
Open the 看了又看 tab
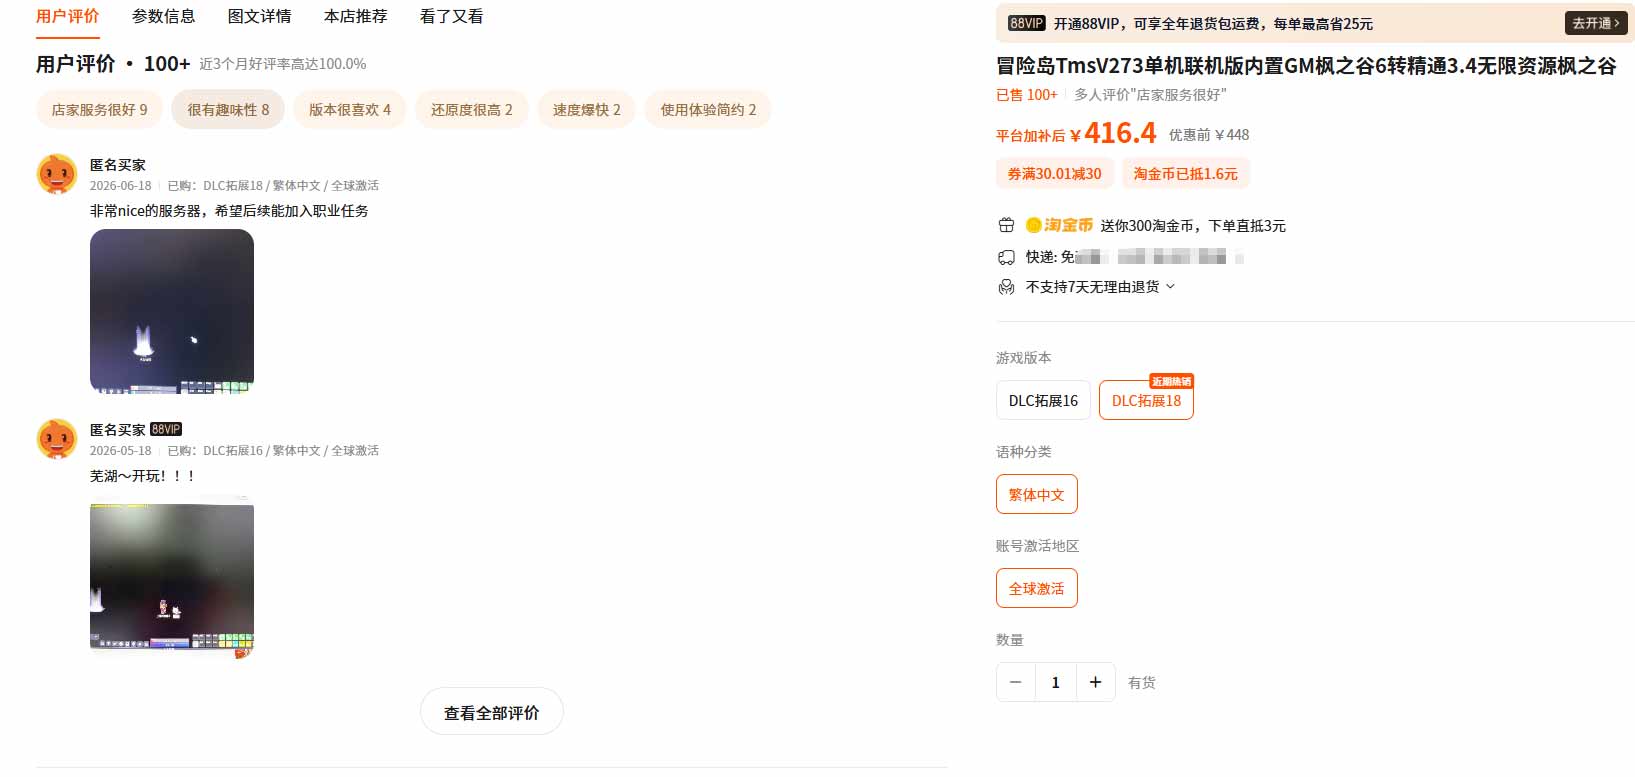click(451, 16)
